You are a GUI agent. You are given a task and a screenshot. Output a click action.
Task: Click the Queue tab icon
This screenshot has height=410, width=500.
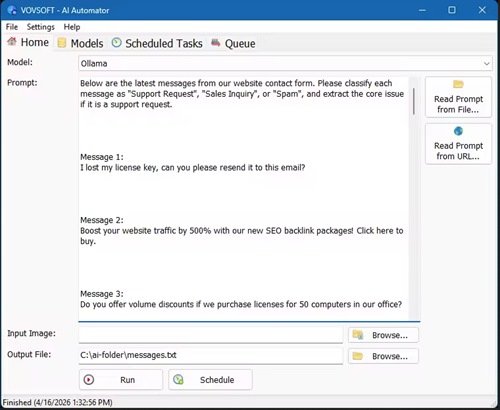(x=216, y=43)
